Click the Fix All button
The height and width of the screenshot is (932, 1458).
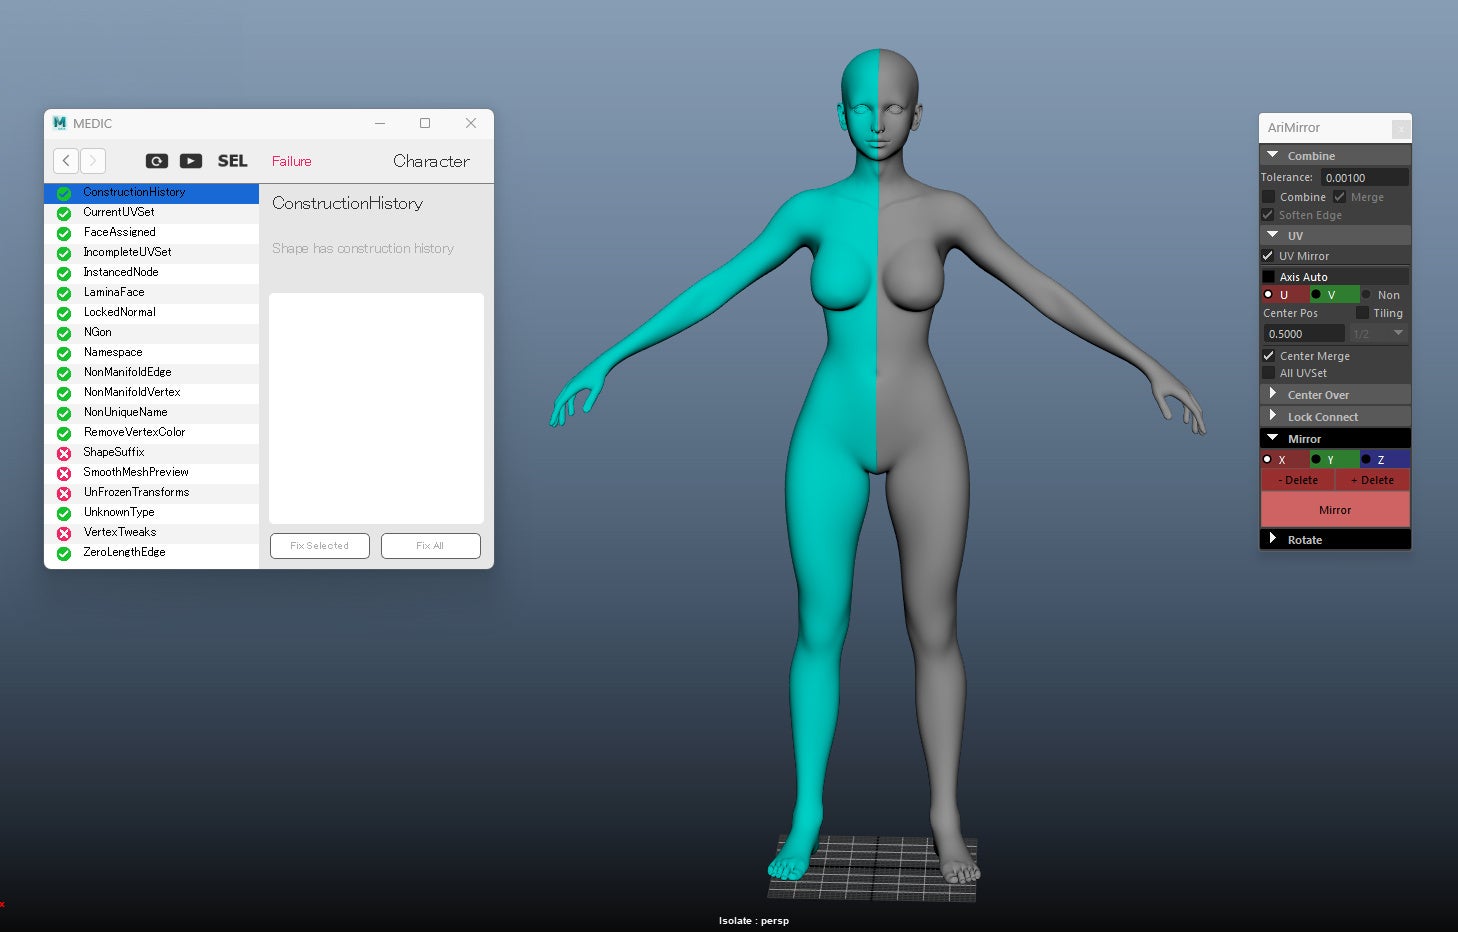(x=430, y=546)
